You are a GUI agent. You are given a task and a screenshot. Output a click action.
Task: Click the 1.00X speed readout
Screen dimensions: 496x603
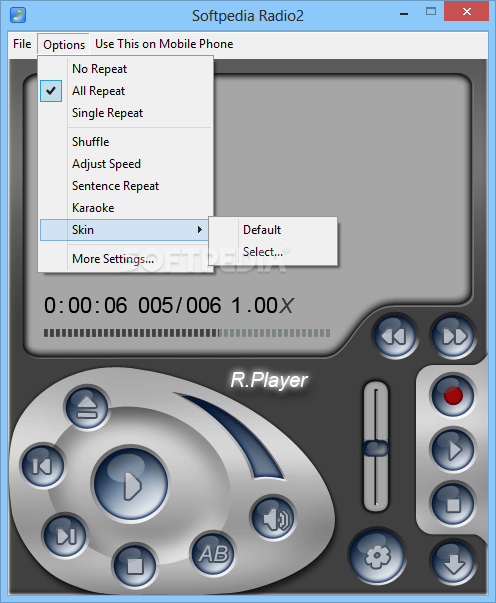click(262, 305)
